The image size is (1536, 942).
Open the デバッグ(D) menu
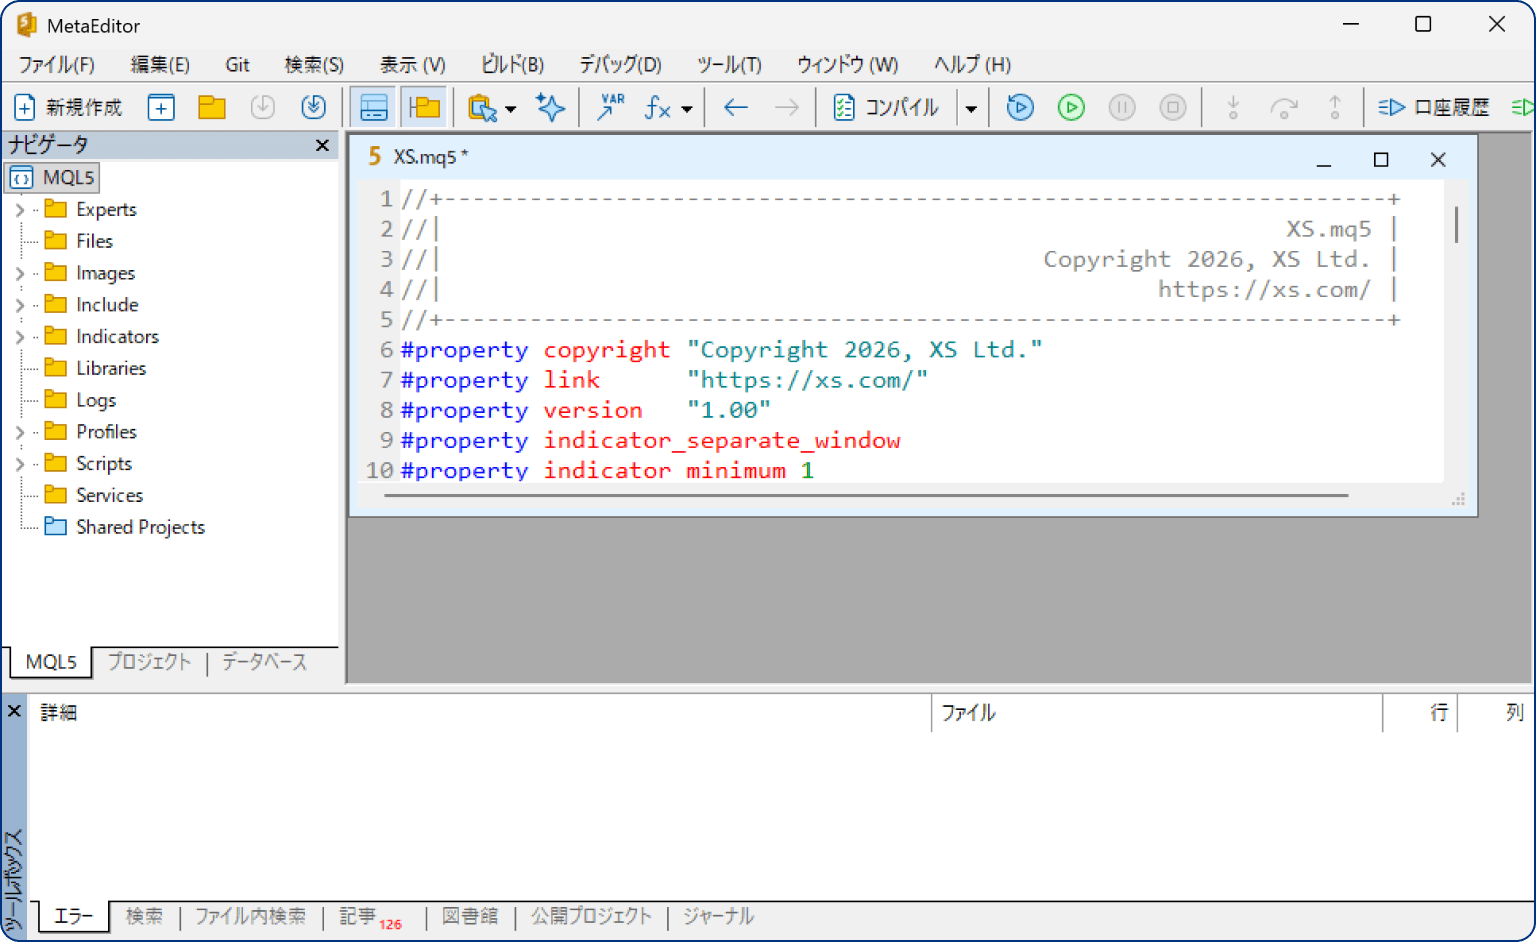(620, 65)
